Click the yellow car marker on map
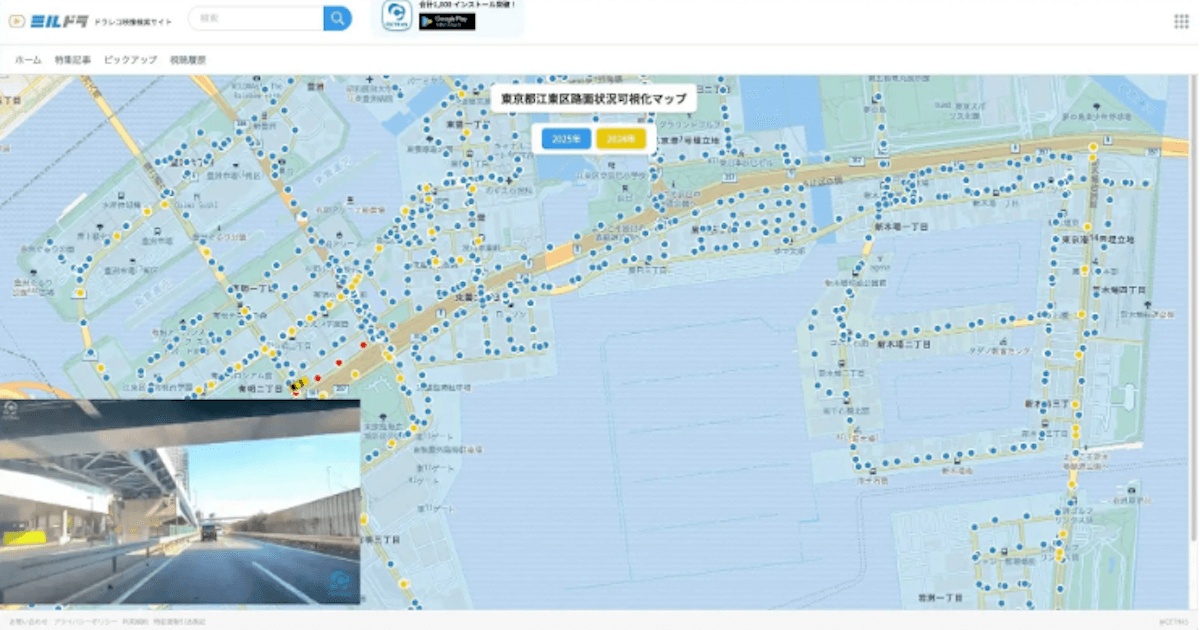Image resolution: width=1200 pixels, height=630 pixels. [296, 384]
